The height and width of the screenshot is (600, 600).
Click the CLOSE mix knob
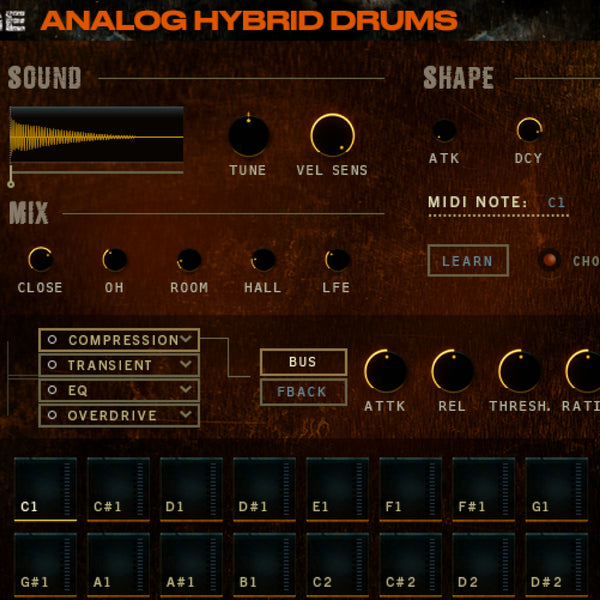(x=41, y=259)
